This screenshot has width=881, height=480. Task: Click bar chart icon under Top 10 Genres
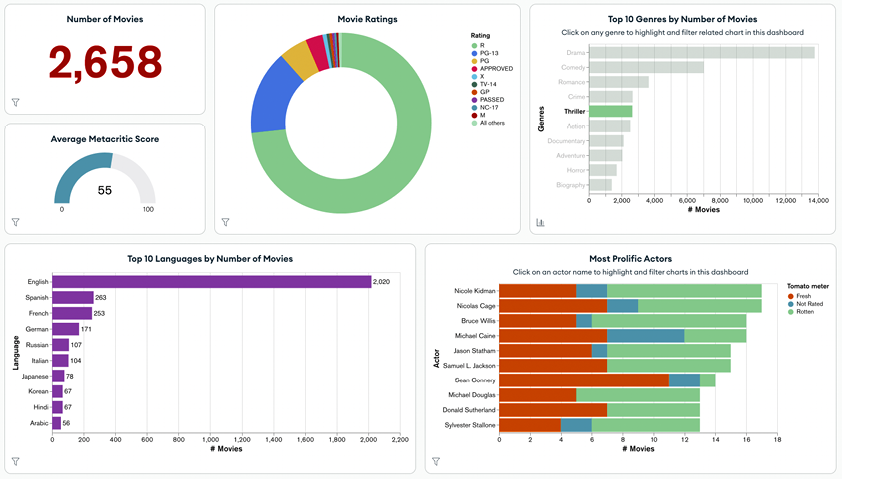(x=540, y=223)
